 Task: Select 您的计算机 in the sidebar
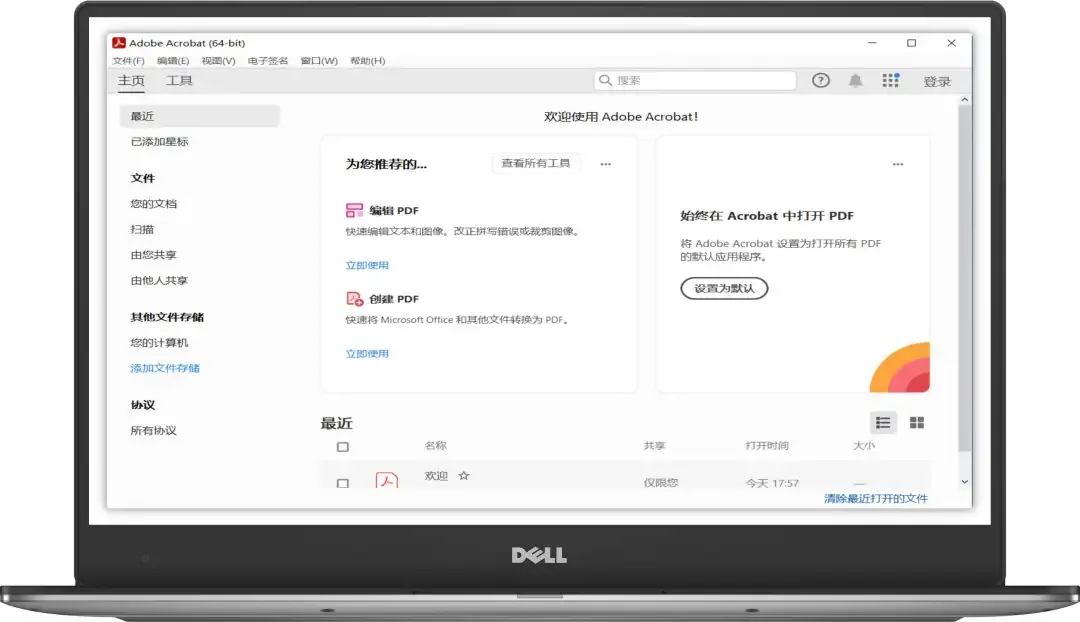(x=159, y=342)
